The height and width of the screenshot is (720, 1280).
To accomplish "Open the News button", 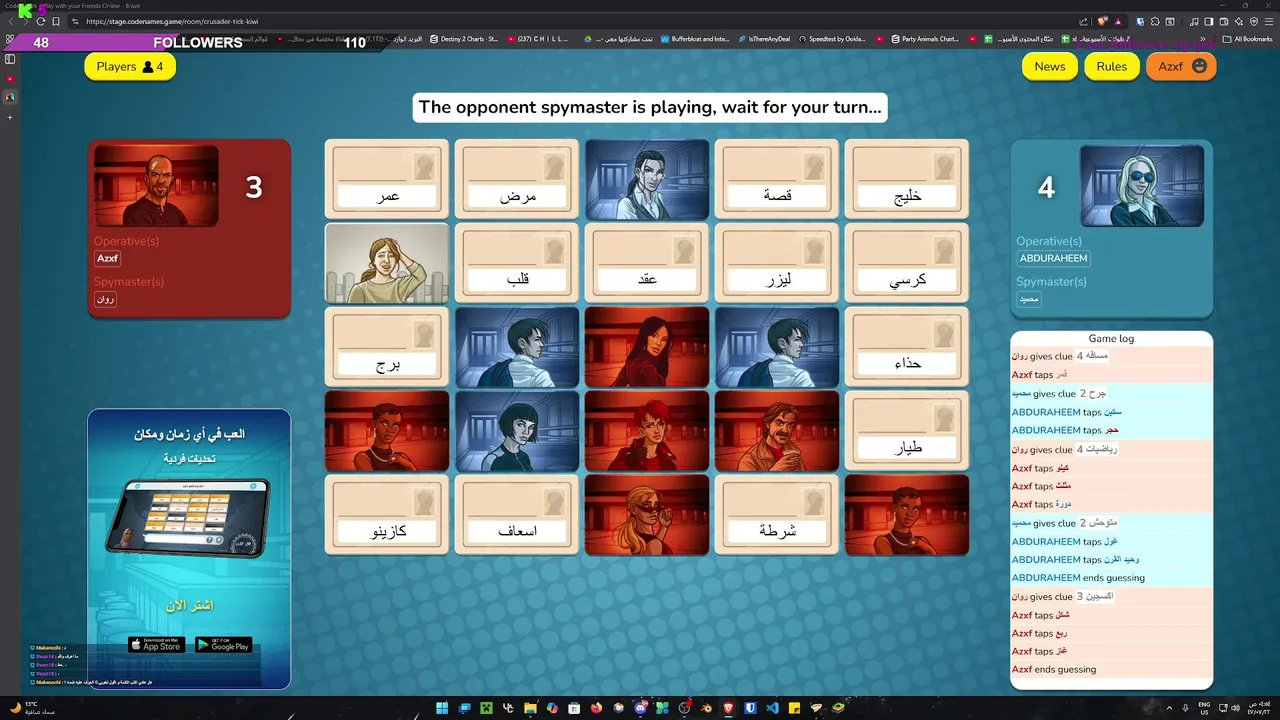I will [x=1049, y=66].
